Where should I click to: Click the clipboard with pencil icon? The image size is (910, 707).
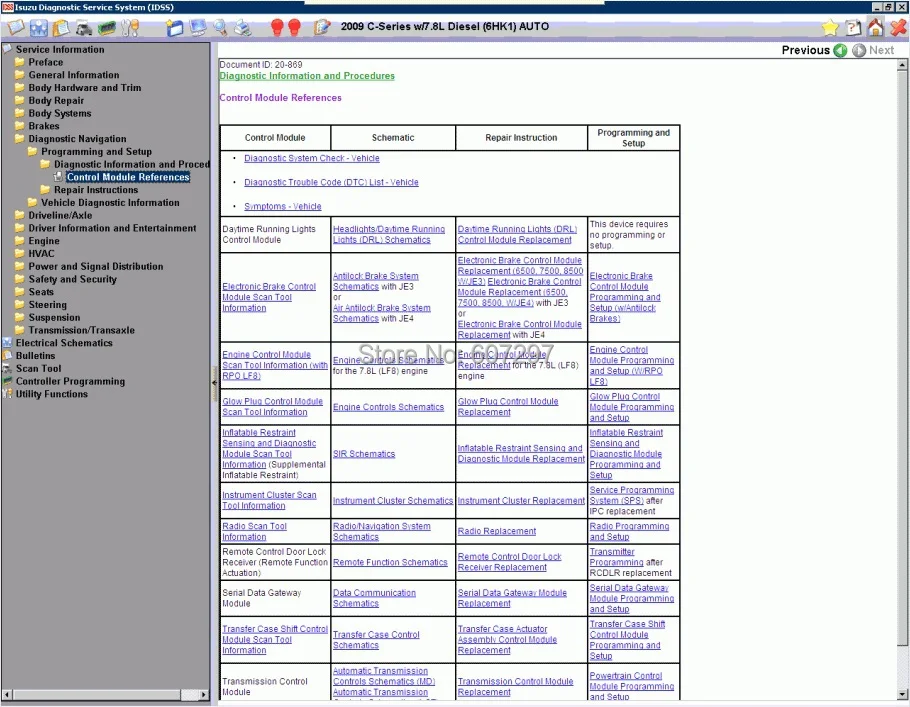pyautogui.click(x=322, y=27)
